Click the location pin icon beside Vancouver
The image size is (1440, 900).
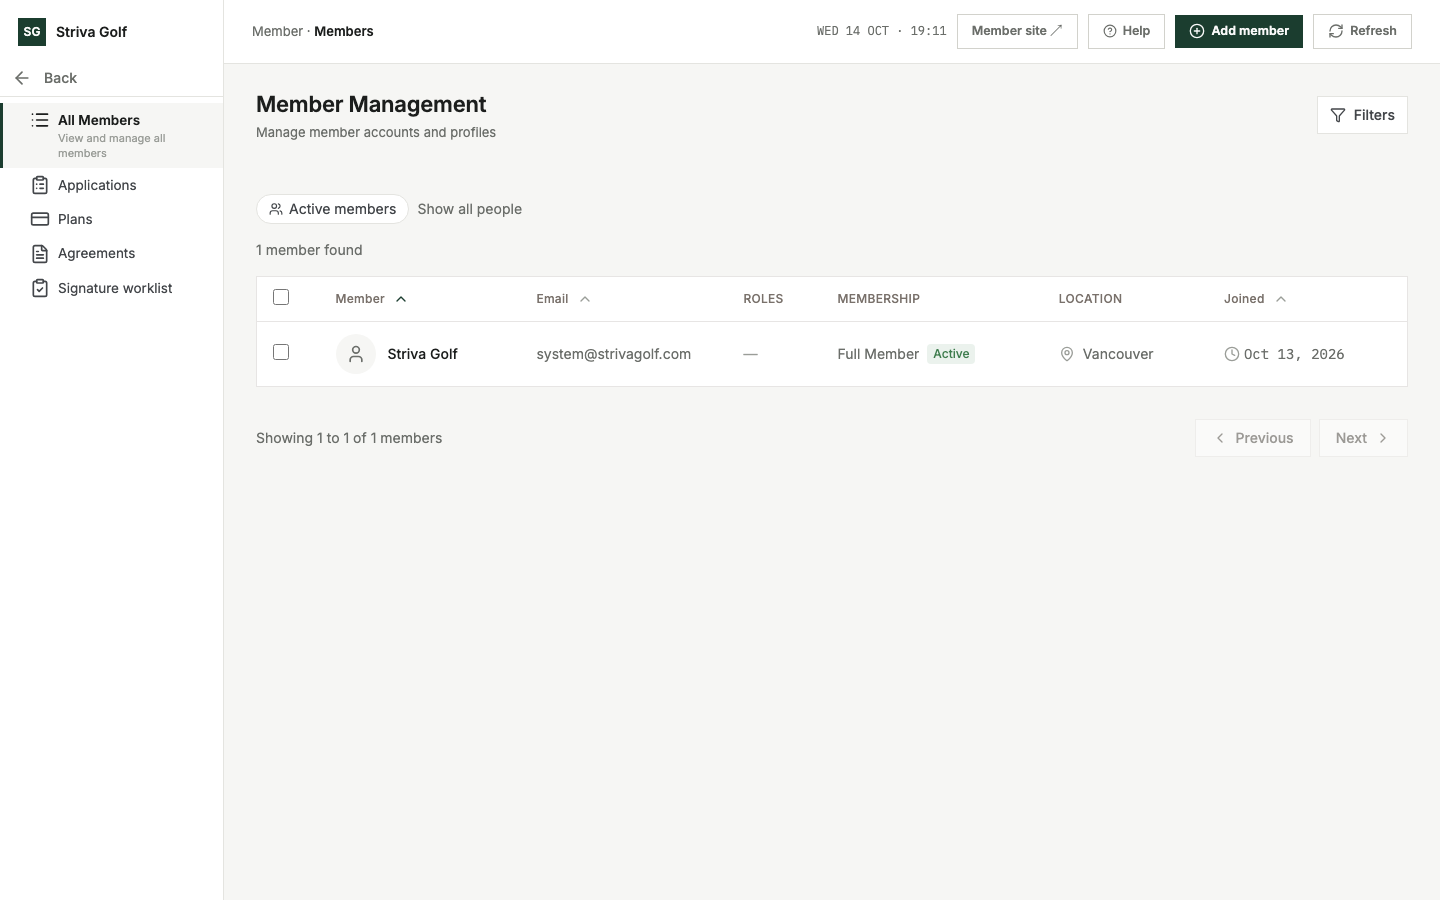tap(1067, 354)
